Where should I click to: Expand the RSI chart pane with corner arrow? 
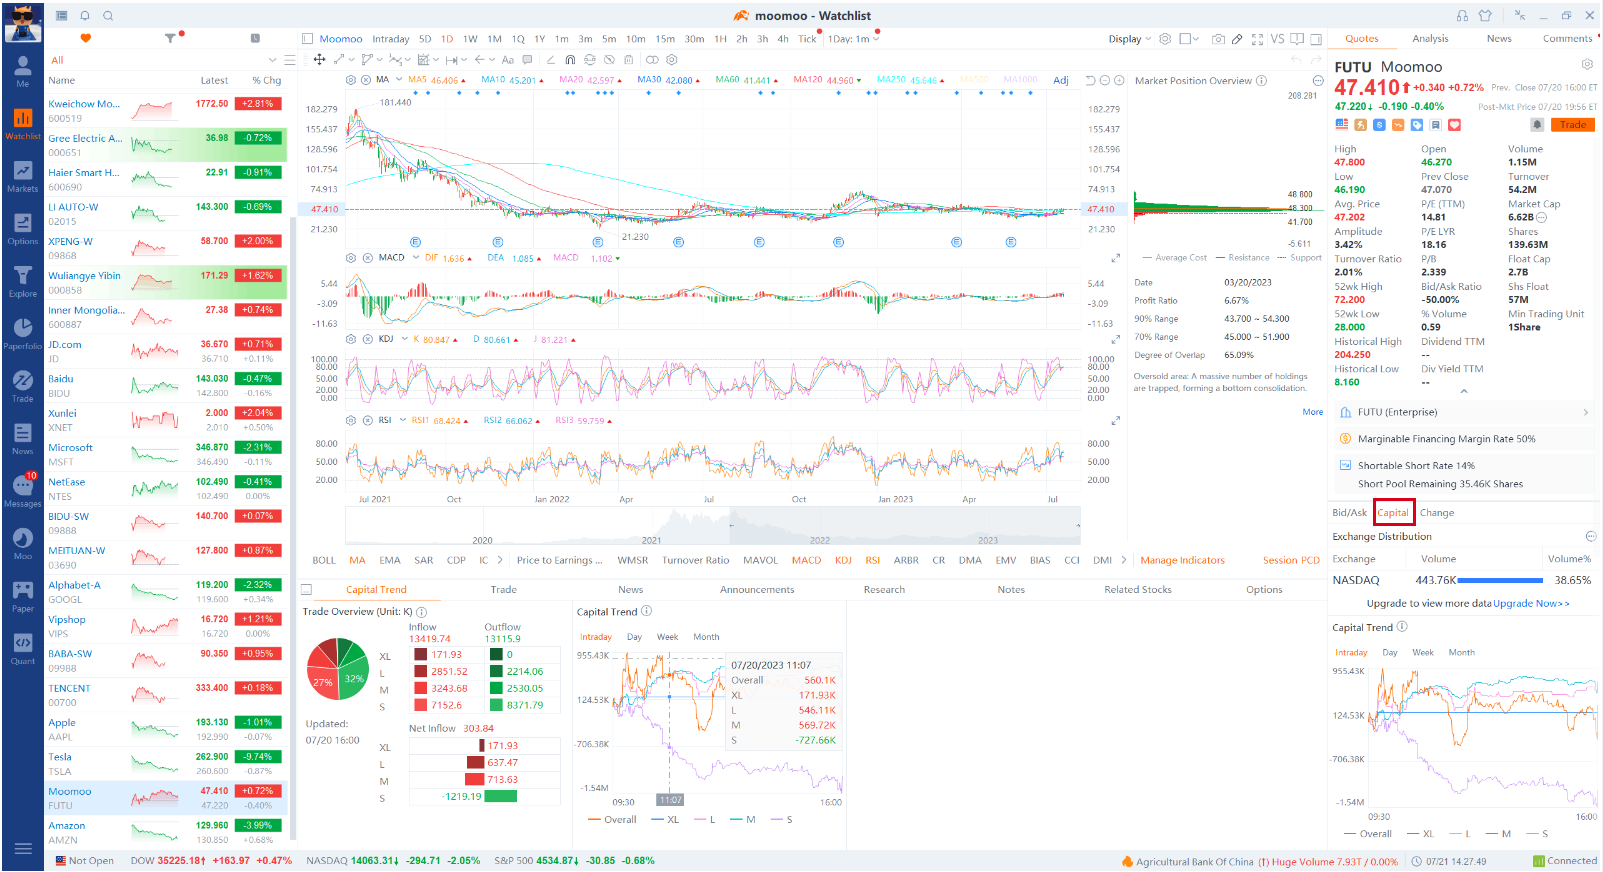(x=1116, y=421)
